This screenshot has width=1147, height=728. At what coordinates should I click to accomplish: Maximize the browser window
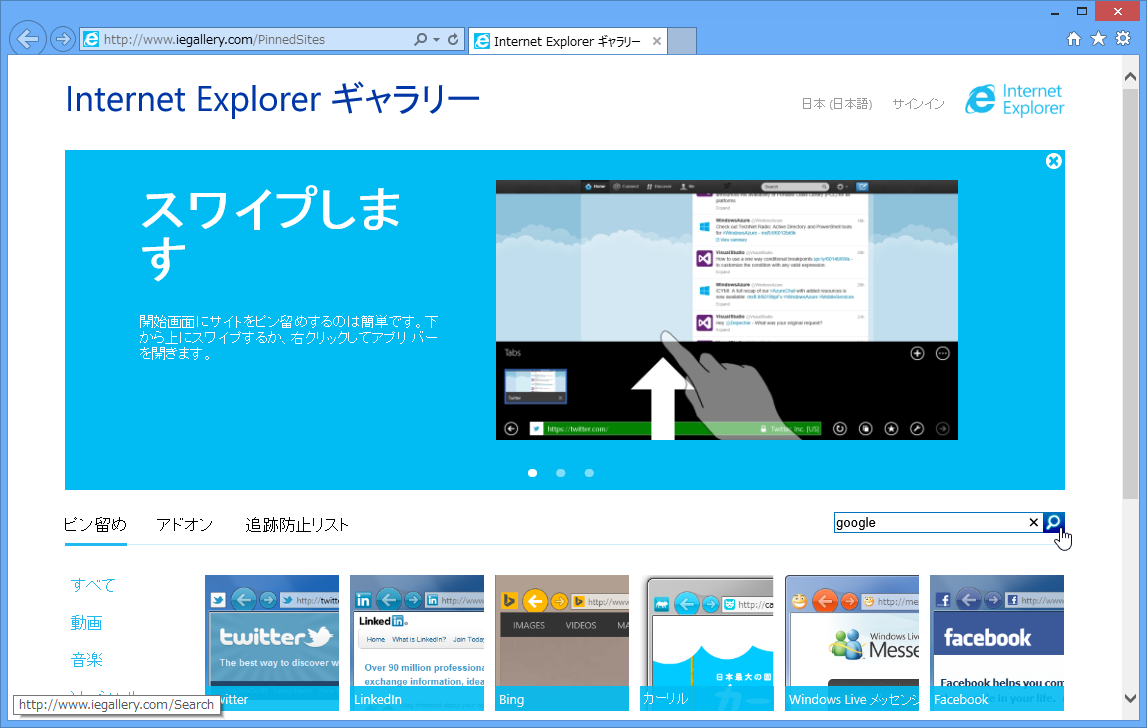click(x=1082, y=12)
